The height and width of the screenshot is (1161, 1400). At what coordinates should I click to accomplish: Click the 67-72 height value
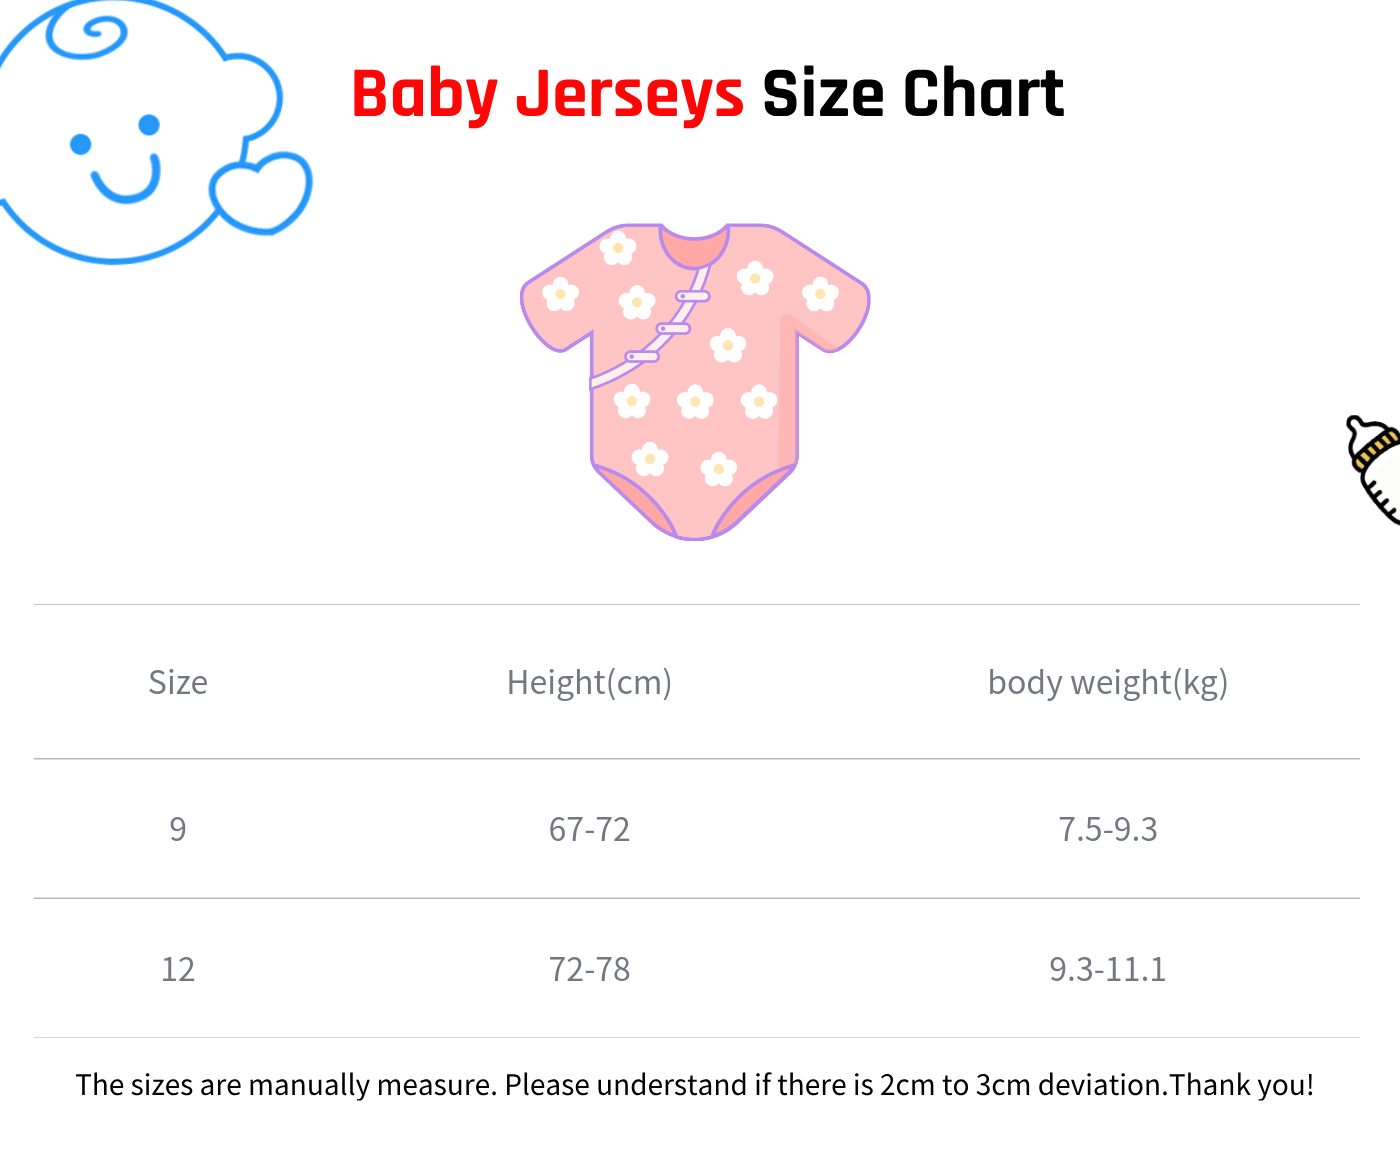pyautogui.click(x=589, y=829)
